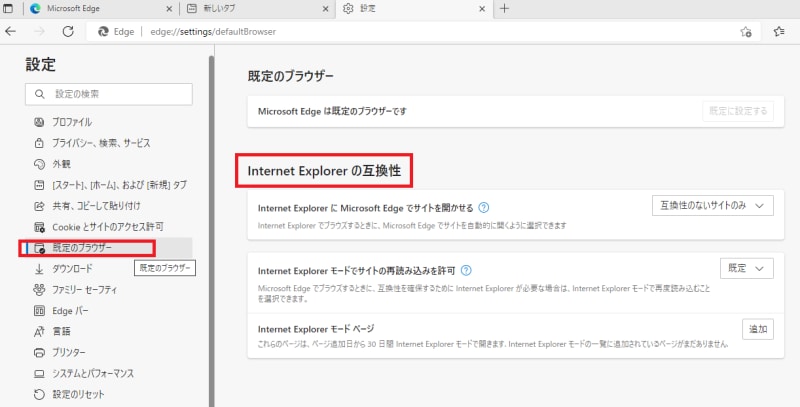The image size is (800, 407).
Task: Click the page refresh icon
Action: click(x=69, y=31)
